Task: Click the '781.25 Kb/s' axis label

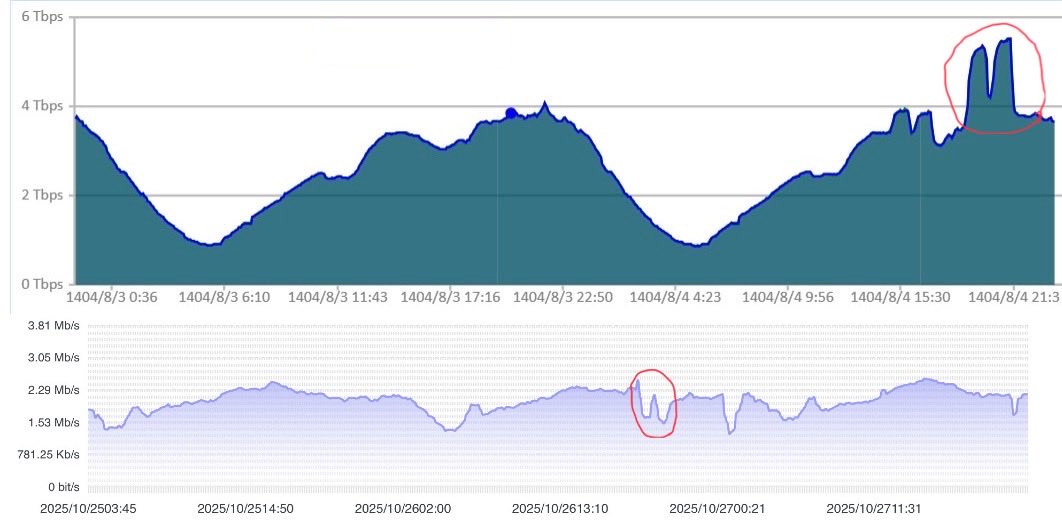Action: pyautogui.click(x=48, y=454)
